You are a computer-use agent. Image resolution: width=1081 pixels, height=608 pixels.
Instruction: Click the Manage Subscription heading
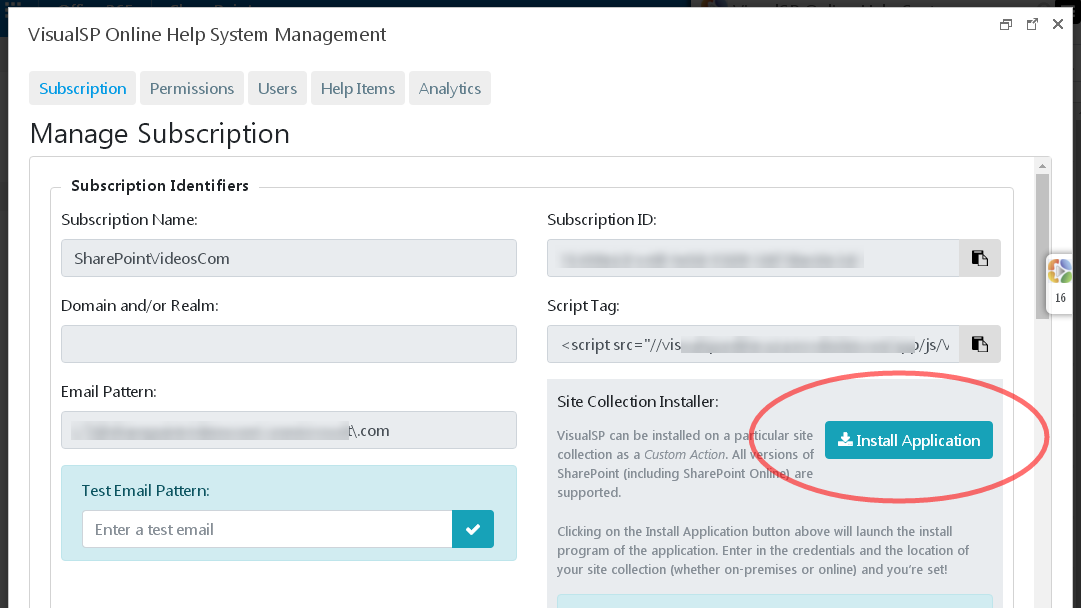tap(159, 134)
